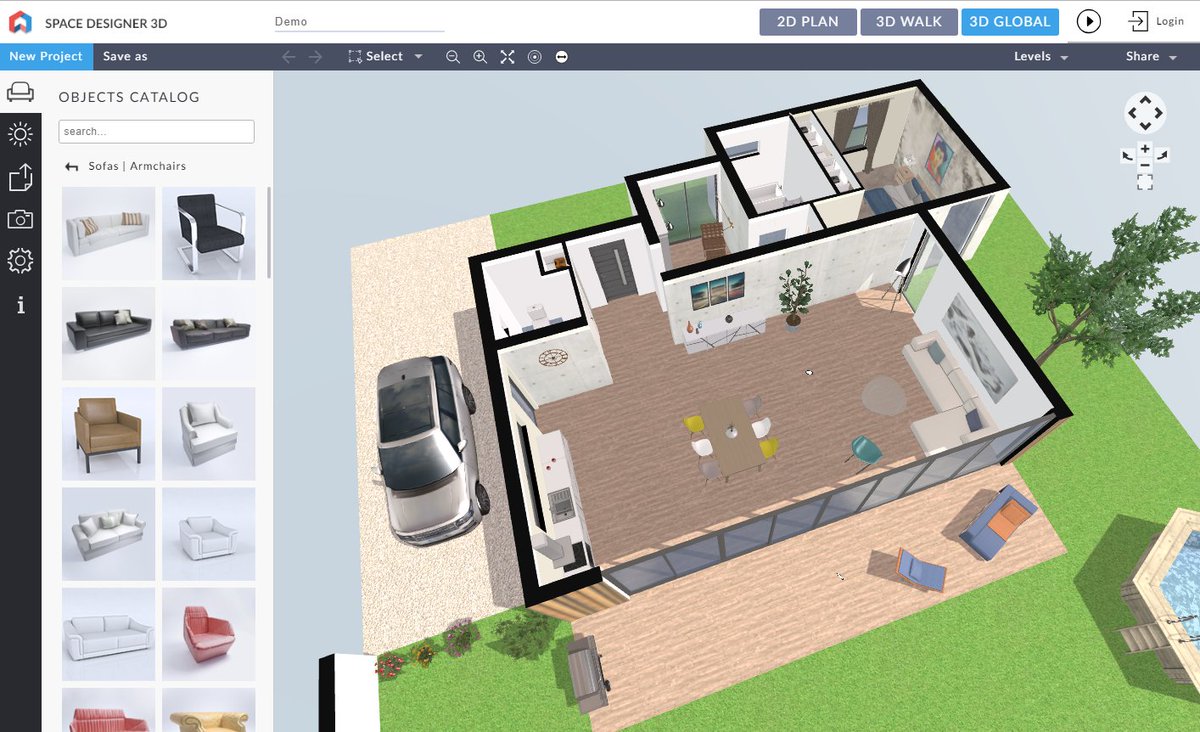
Task: Select the colorful painting in bedroom
Action: pos(941,158)
